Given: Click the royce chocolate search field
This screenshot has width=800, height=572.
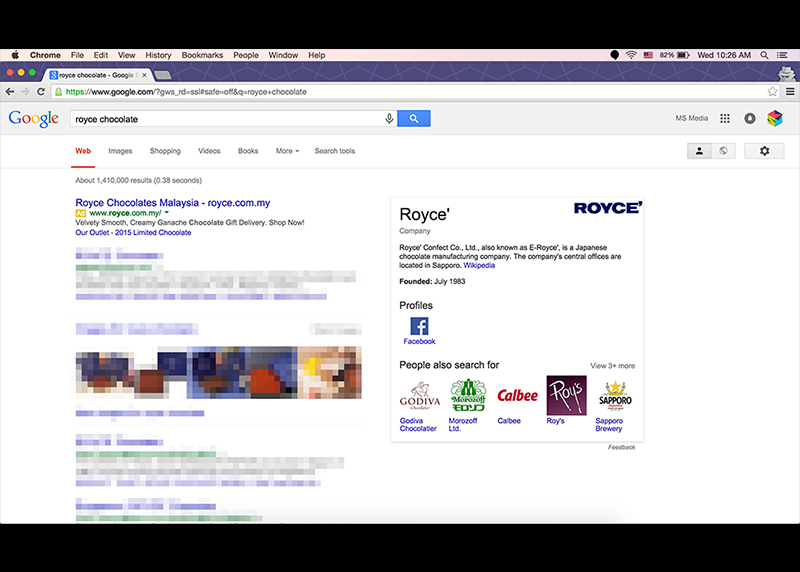Looking at the screenshot, I should [x=225, y=119].
